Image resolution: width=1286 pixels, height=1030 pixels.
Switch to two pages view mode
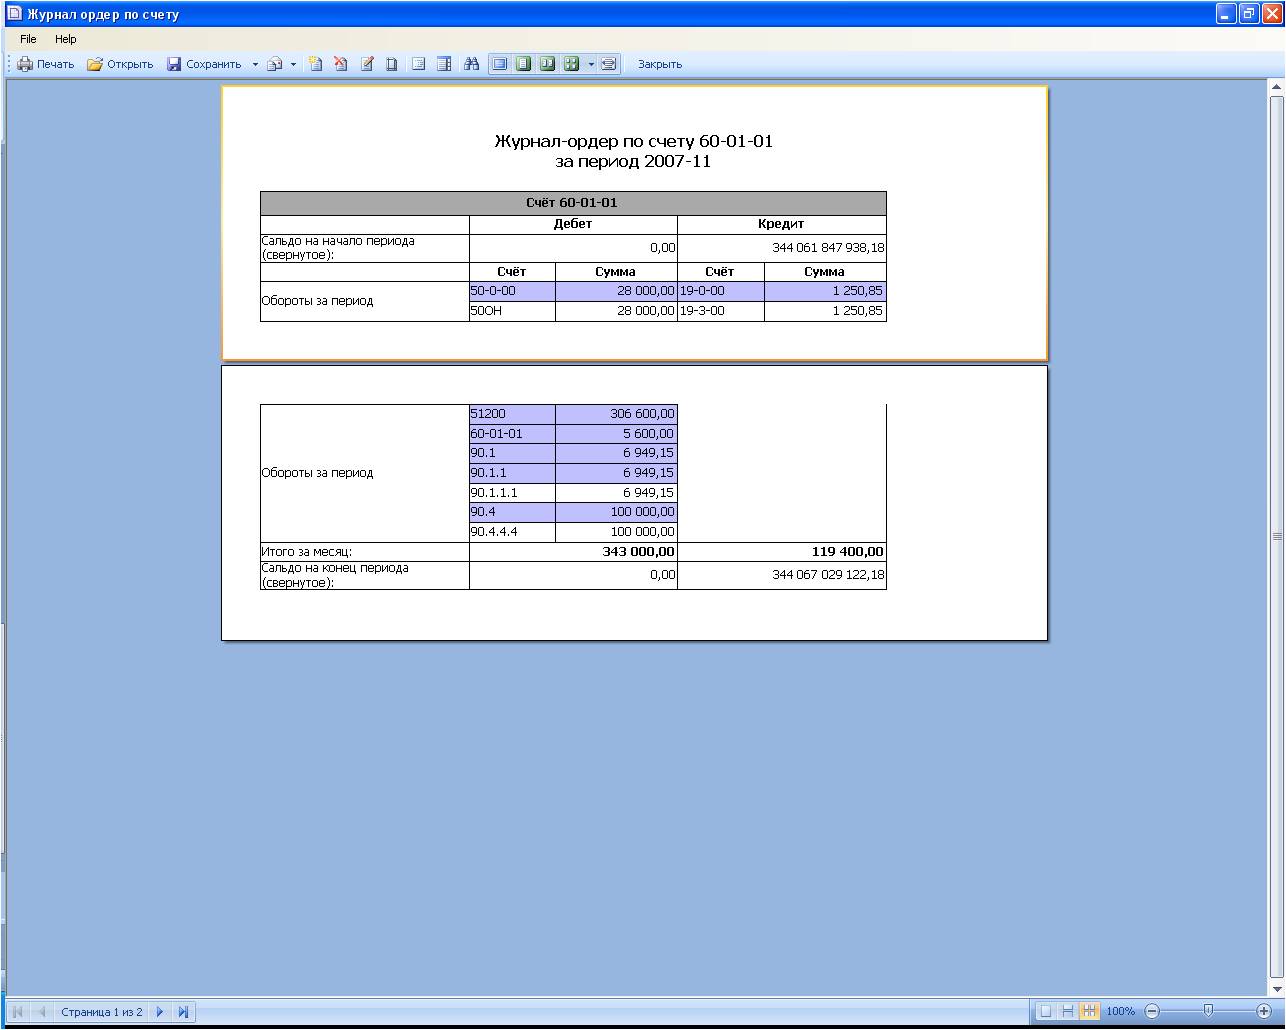click(x=547, y=64)
